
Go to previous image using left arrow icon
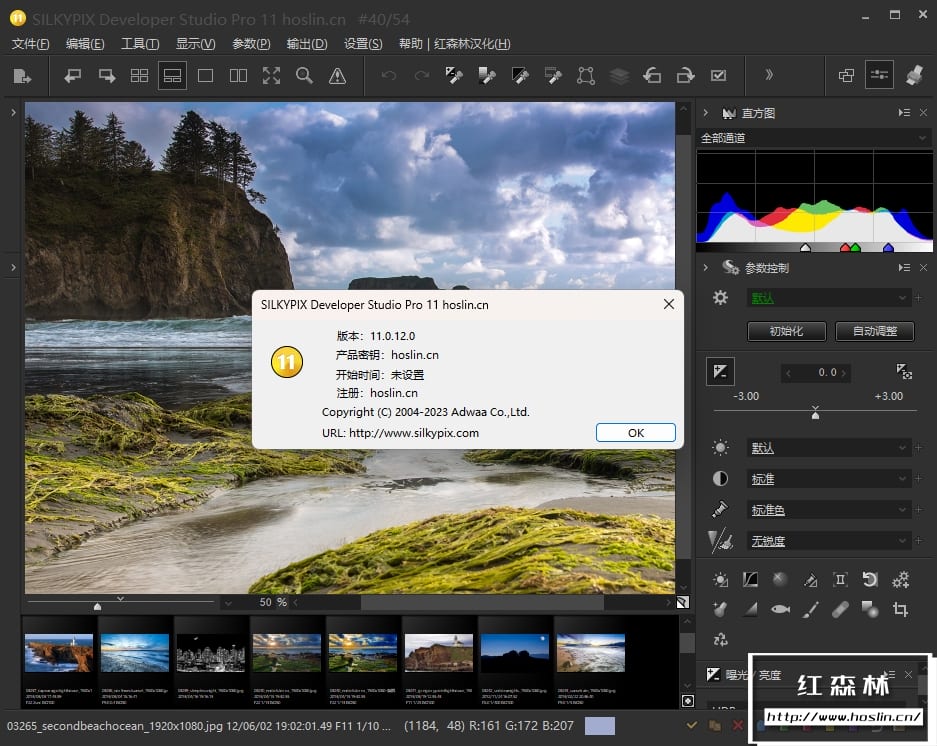73,76
